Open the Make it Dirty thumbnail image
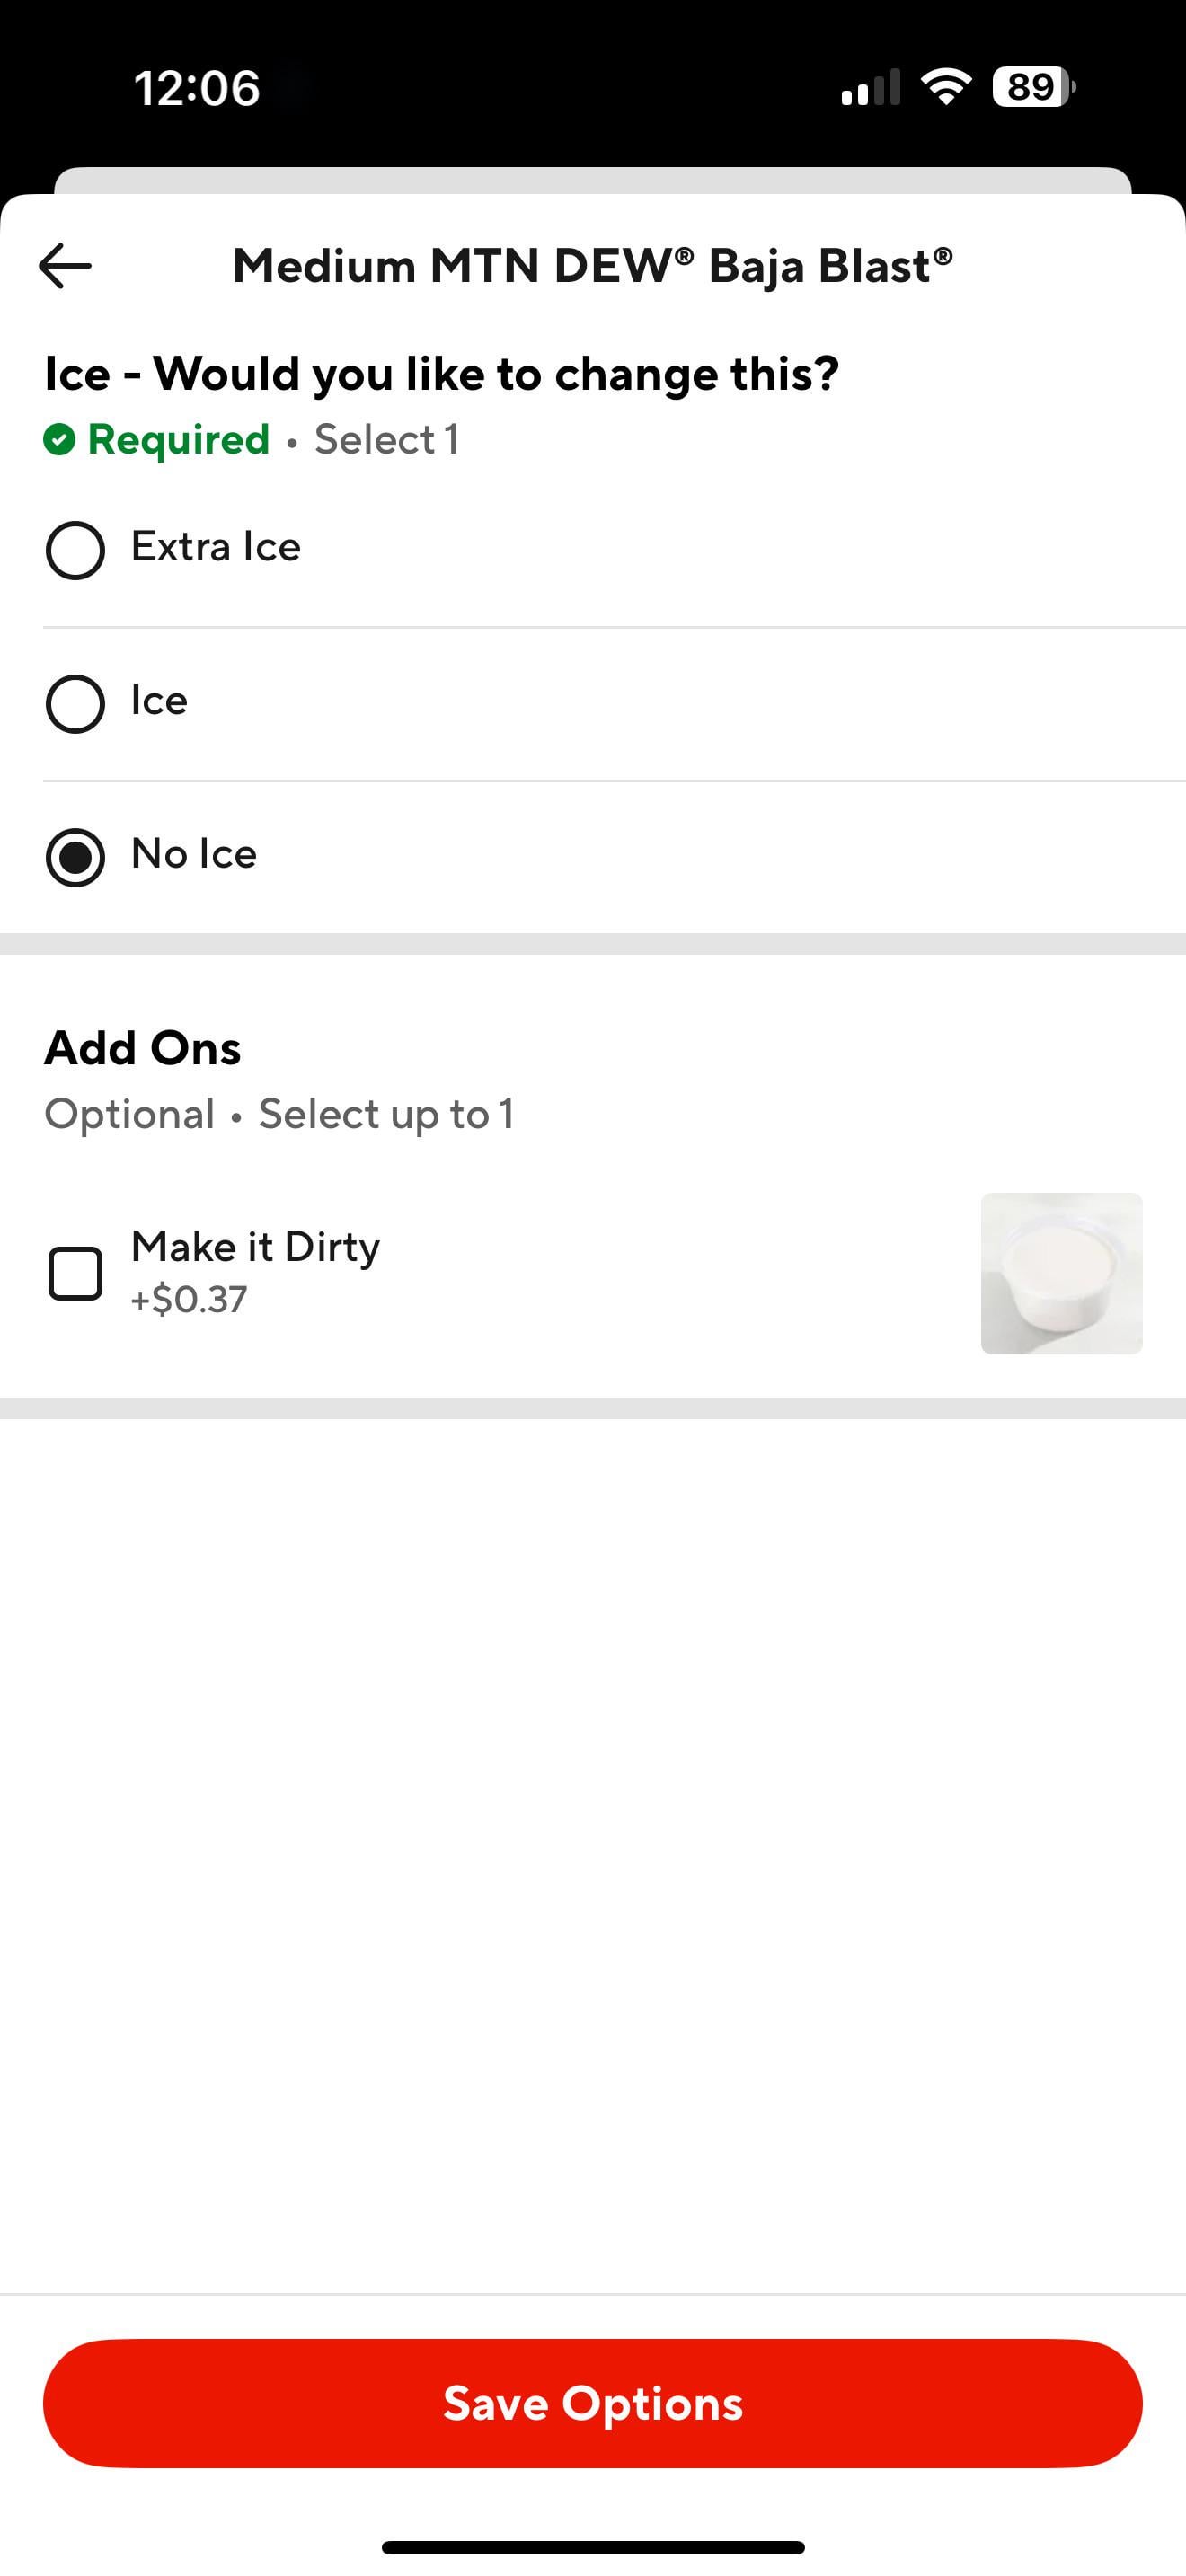 [1061, 1273]
